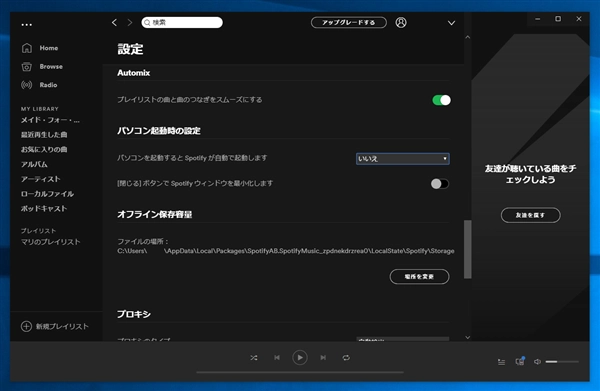The height and width of the screenshot is (391, 600).
Task: Open 最近再生した曲 in library
Action: point(44,135)
